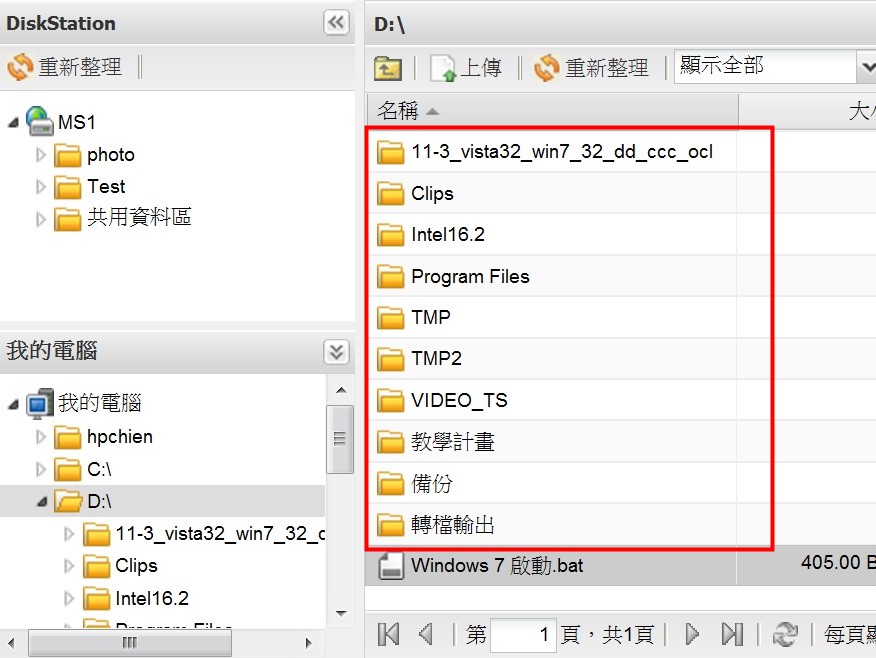This screenshot has width=876, height=658.
Task: Collapse the DiskStation panel with double-arrow icon
Action: [x=337, y=22]
